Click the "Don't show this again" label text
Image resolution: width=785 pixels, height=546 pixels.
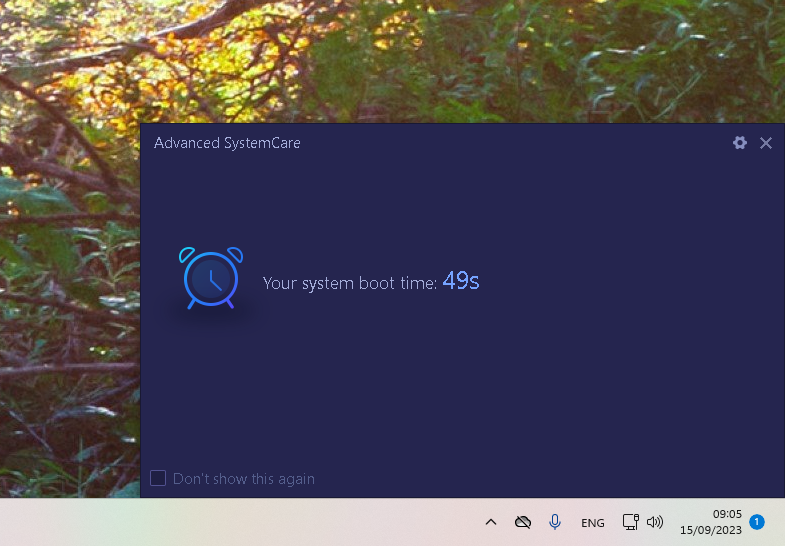tap(244, 479)
